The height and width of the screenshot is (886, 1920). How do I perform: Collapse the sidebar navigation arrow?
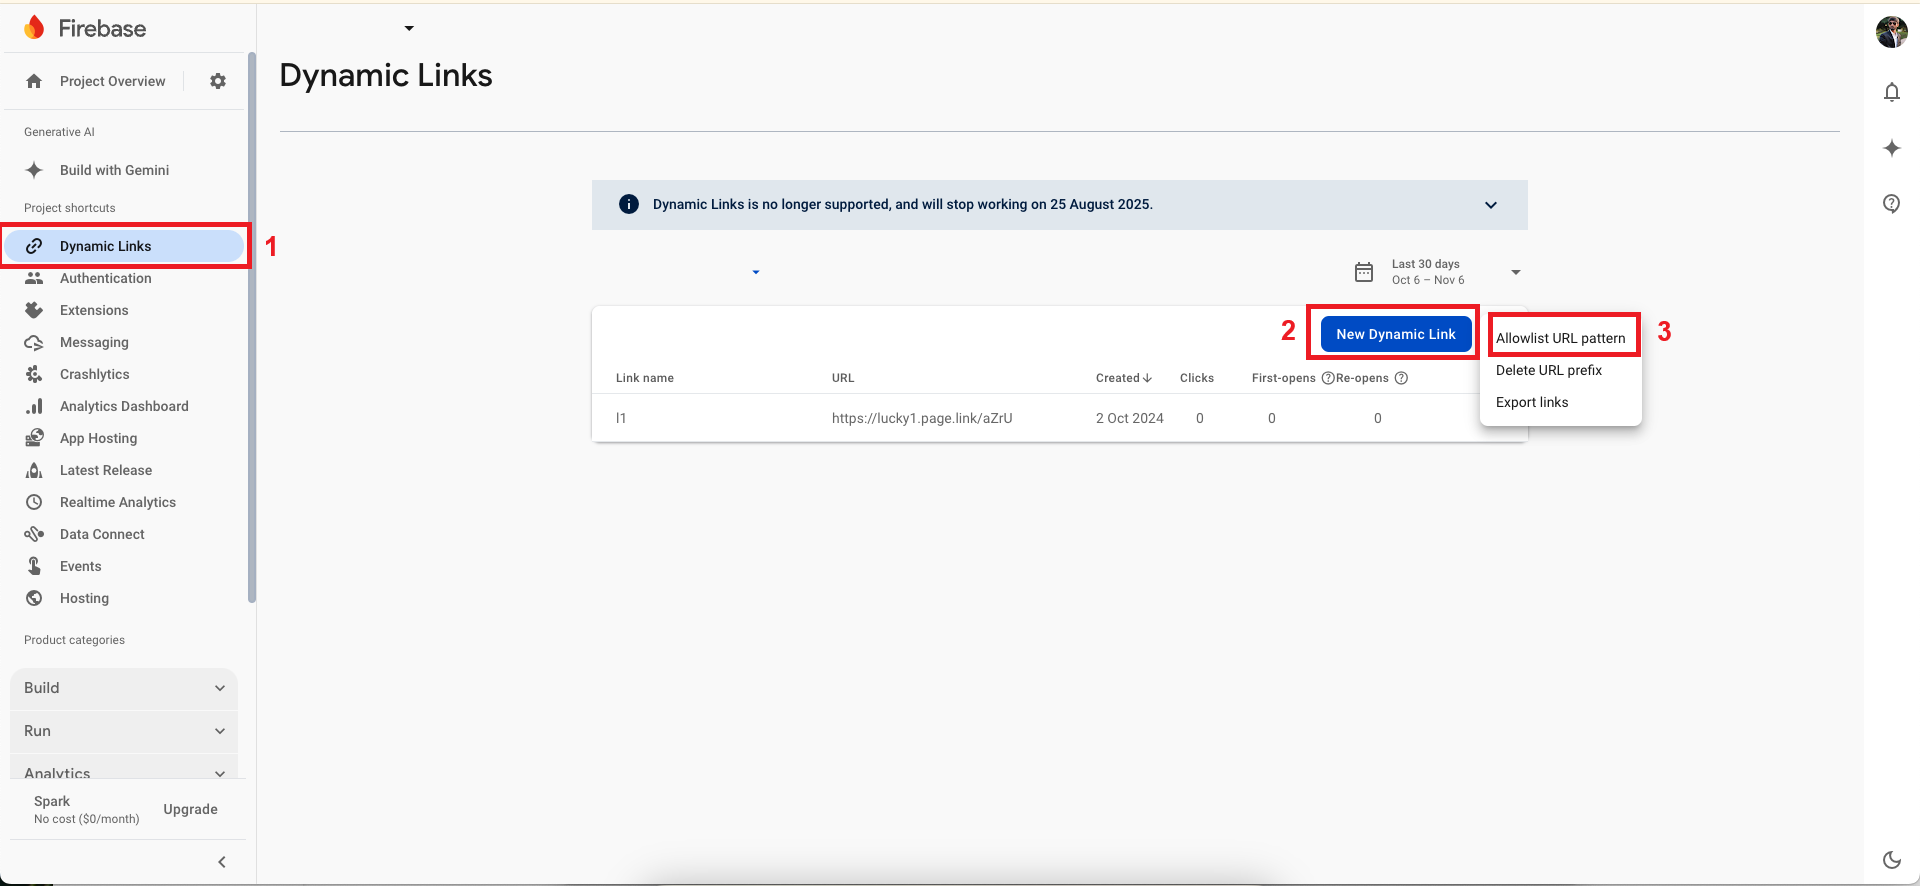pyautogui.click(x=222, y=862)
